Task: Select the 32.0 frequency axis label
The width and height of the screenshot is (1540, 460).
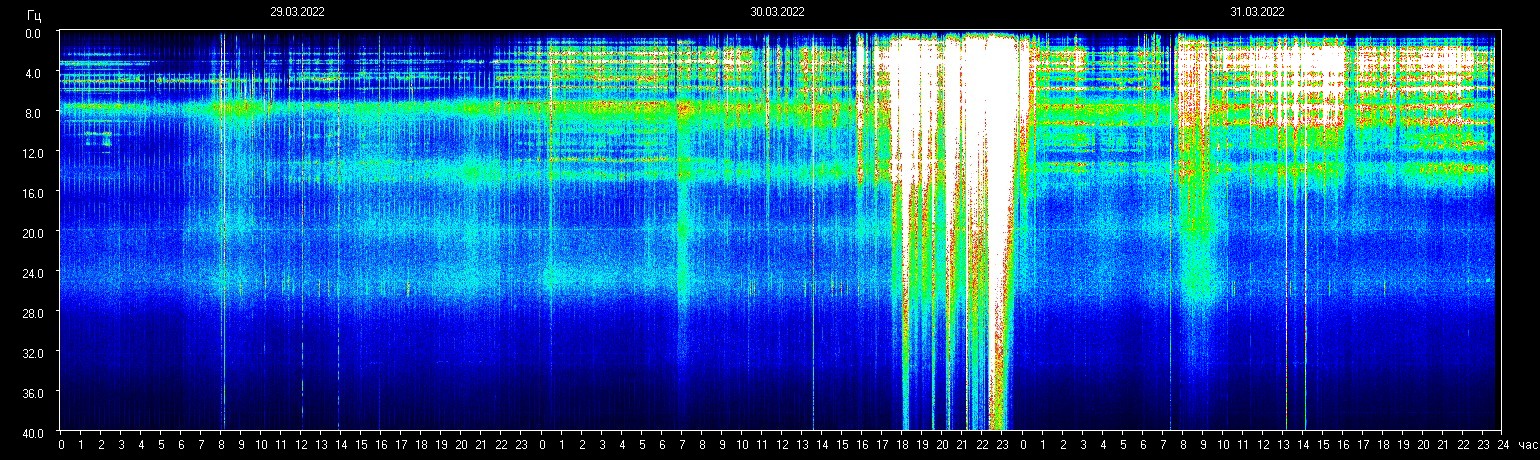Action: pyautogui.click(x=32, y=352)
